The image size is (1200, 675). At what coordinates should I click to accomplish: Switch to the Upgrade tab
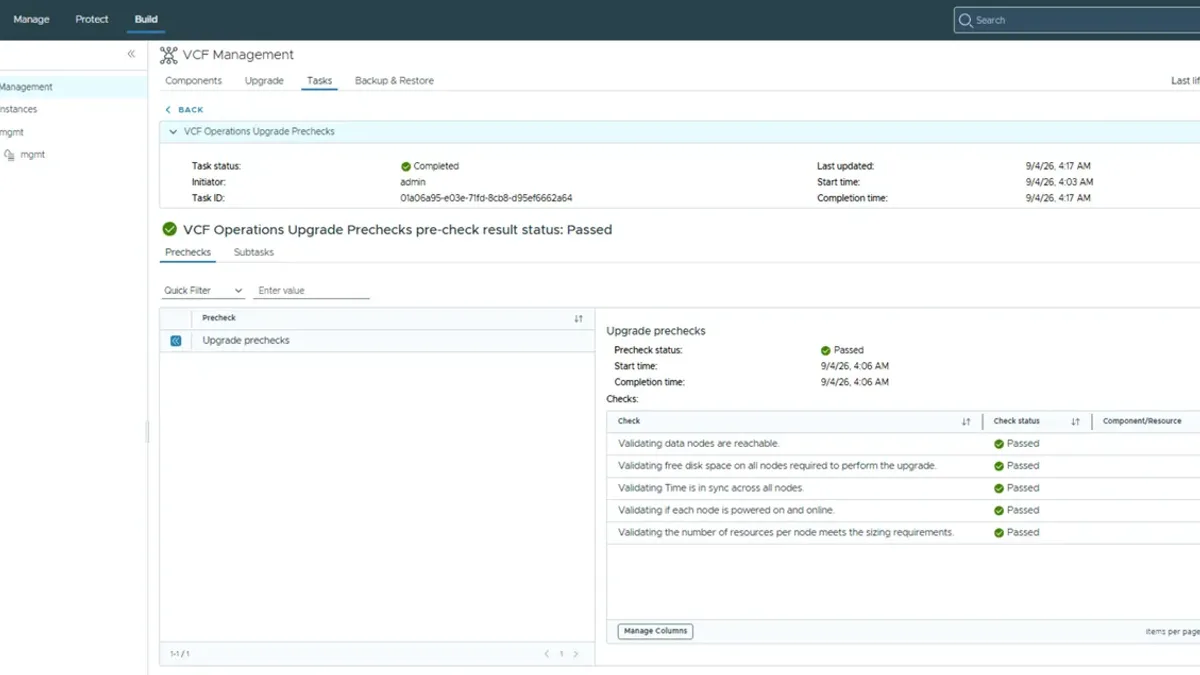[264, 81]
